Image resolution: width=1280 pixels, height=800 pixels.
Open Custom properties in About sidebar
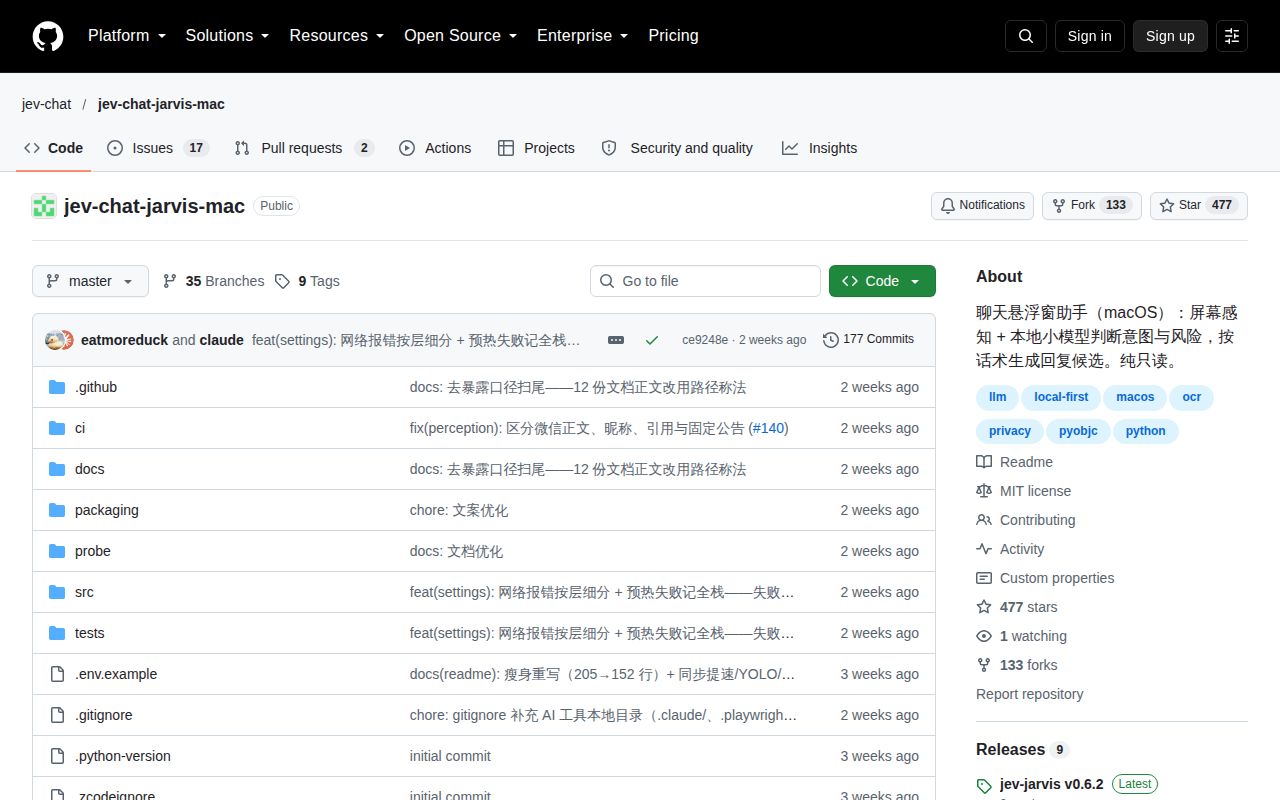(1045, 578)
